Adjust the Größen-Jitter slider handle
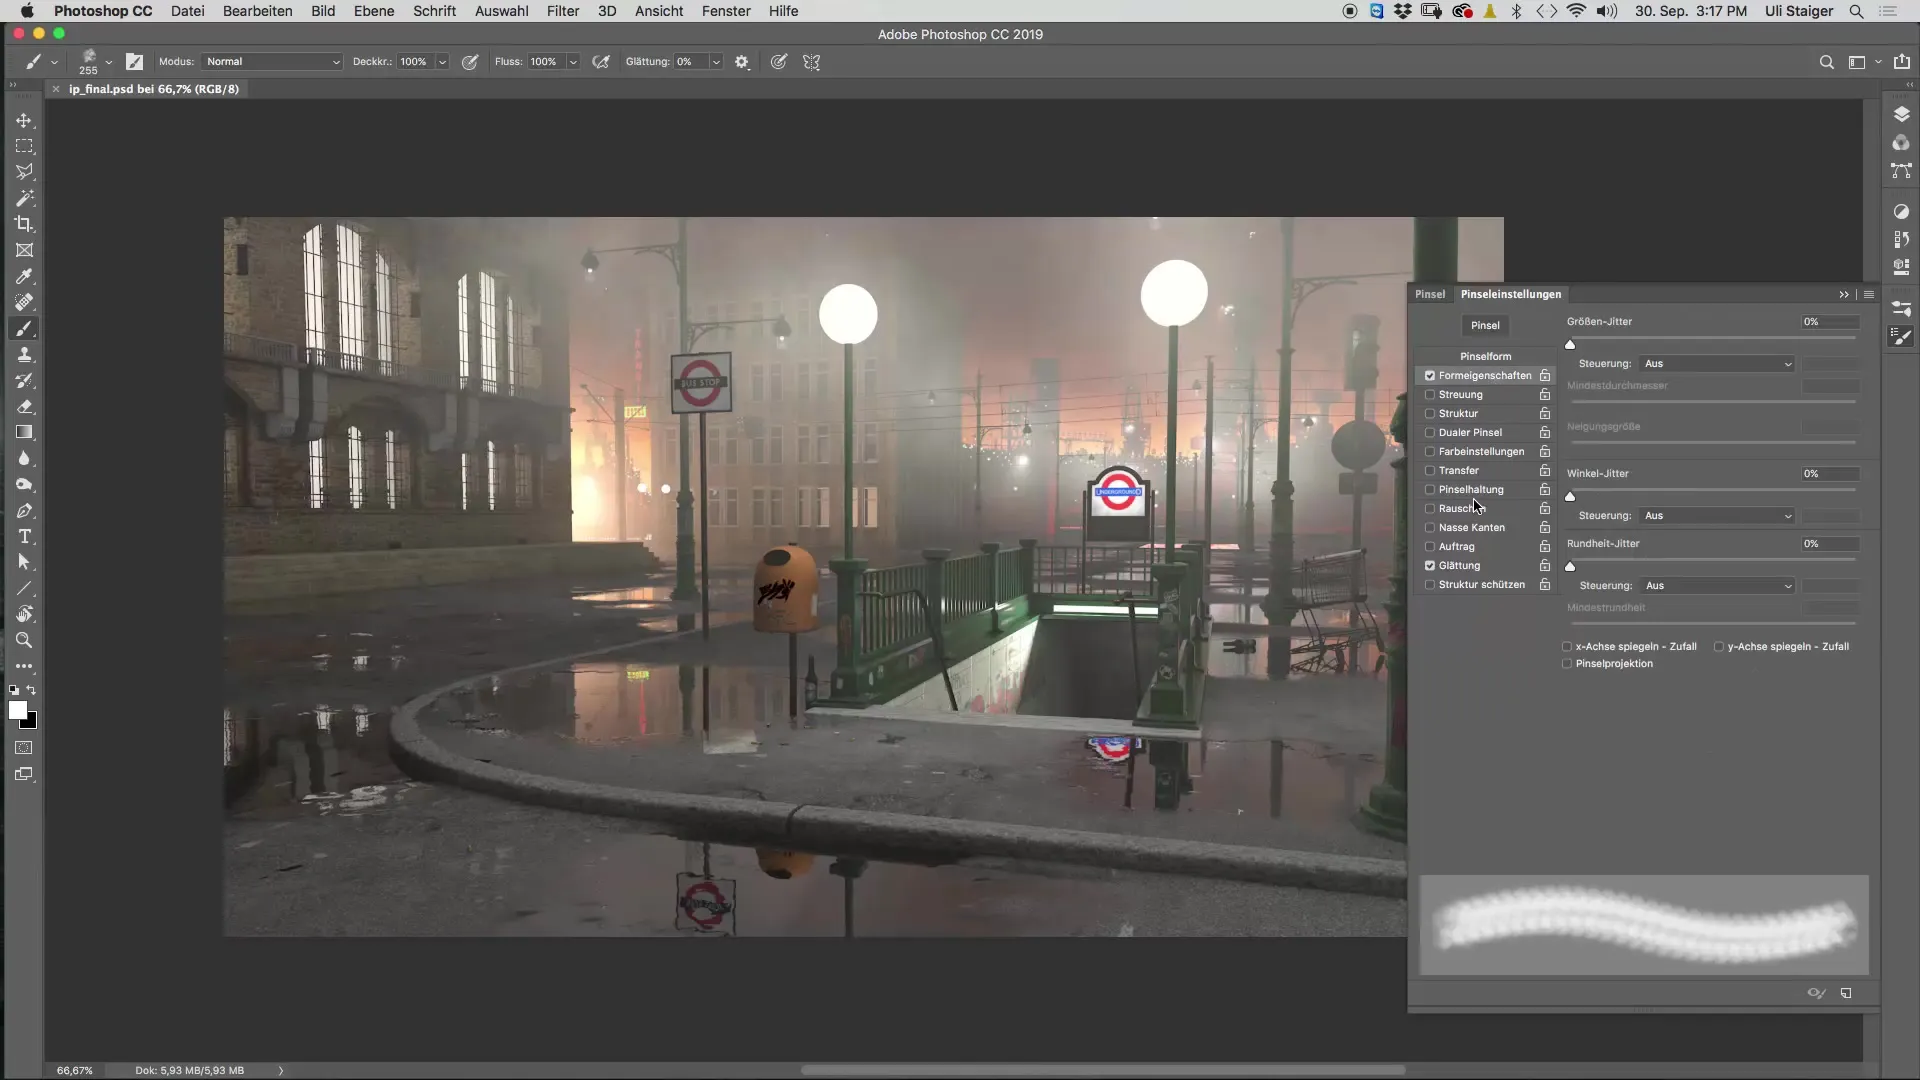Screen dimensions: 1920x1080 [x=1570, y=344]
